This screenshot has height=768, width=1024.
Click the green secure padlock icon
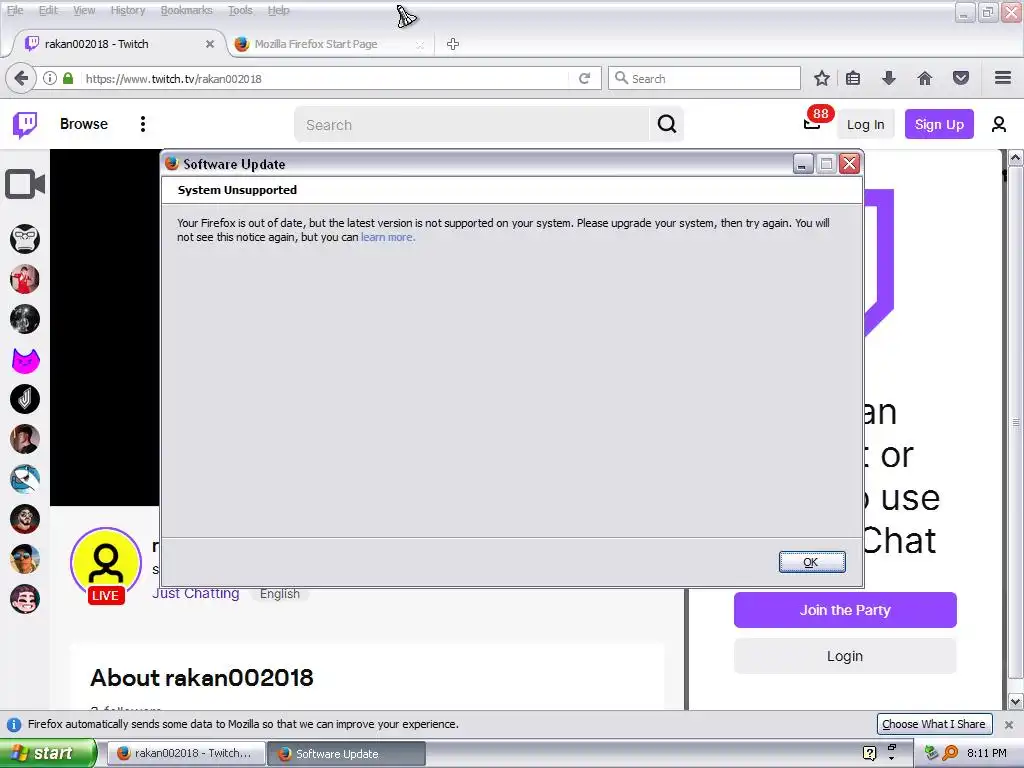tap(68, 78)
